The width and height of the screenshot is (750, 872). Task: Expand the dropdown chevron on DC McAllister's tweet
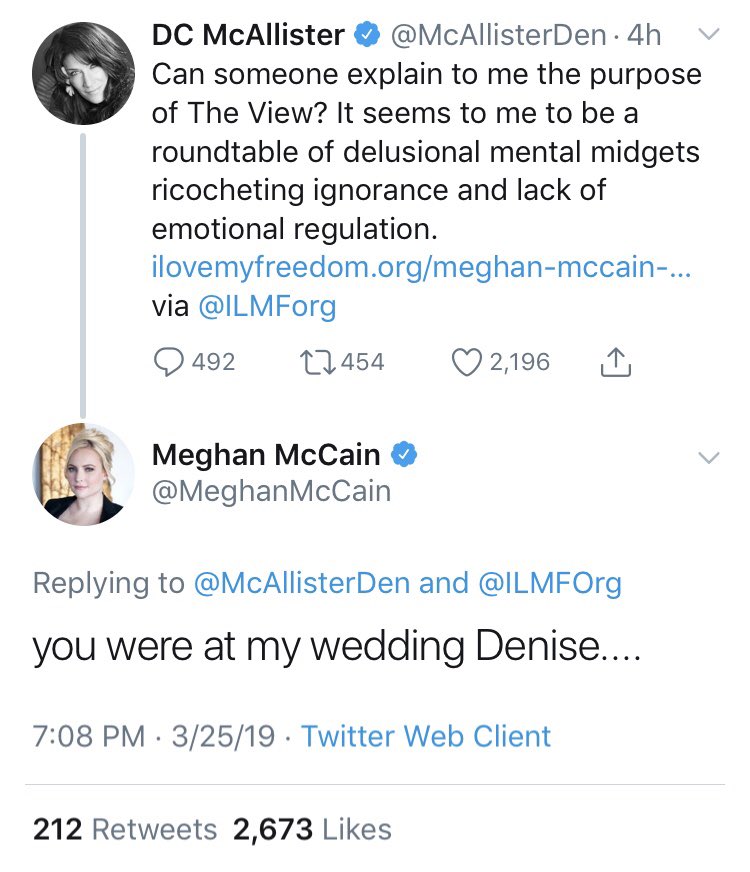point(708,36)
